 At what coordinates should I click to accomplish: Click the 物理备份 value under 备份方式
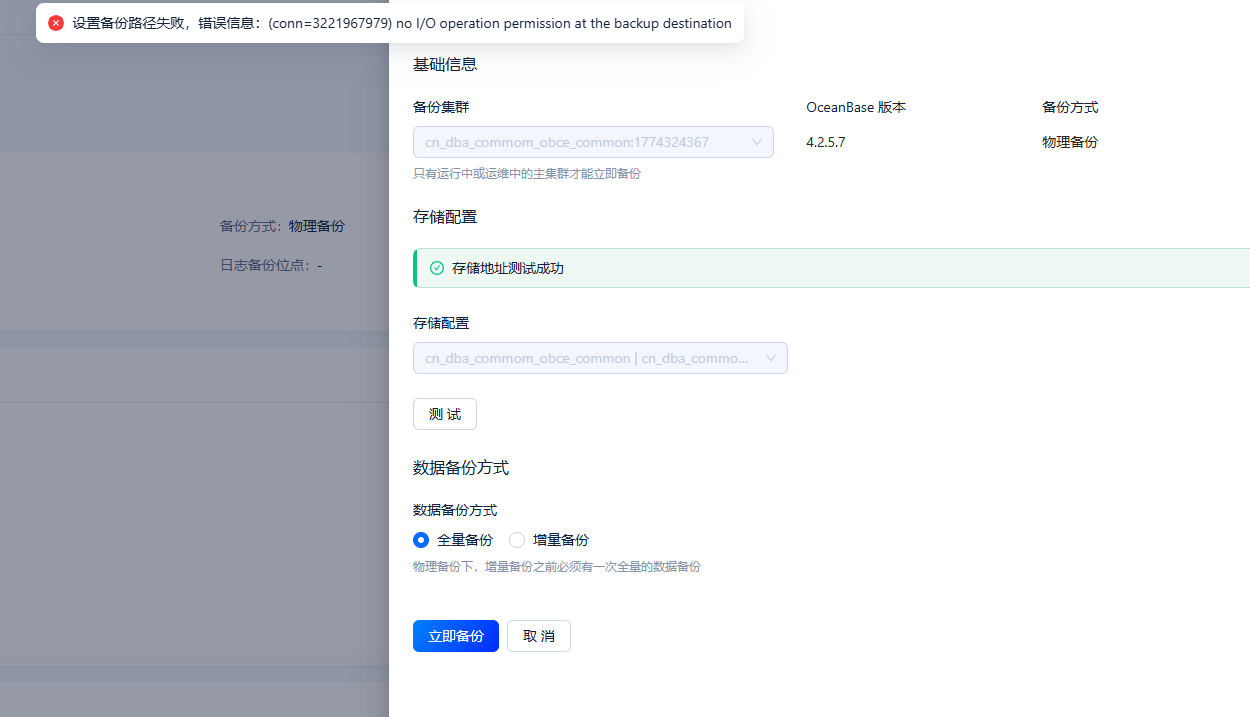[1069, 142]
